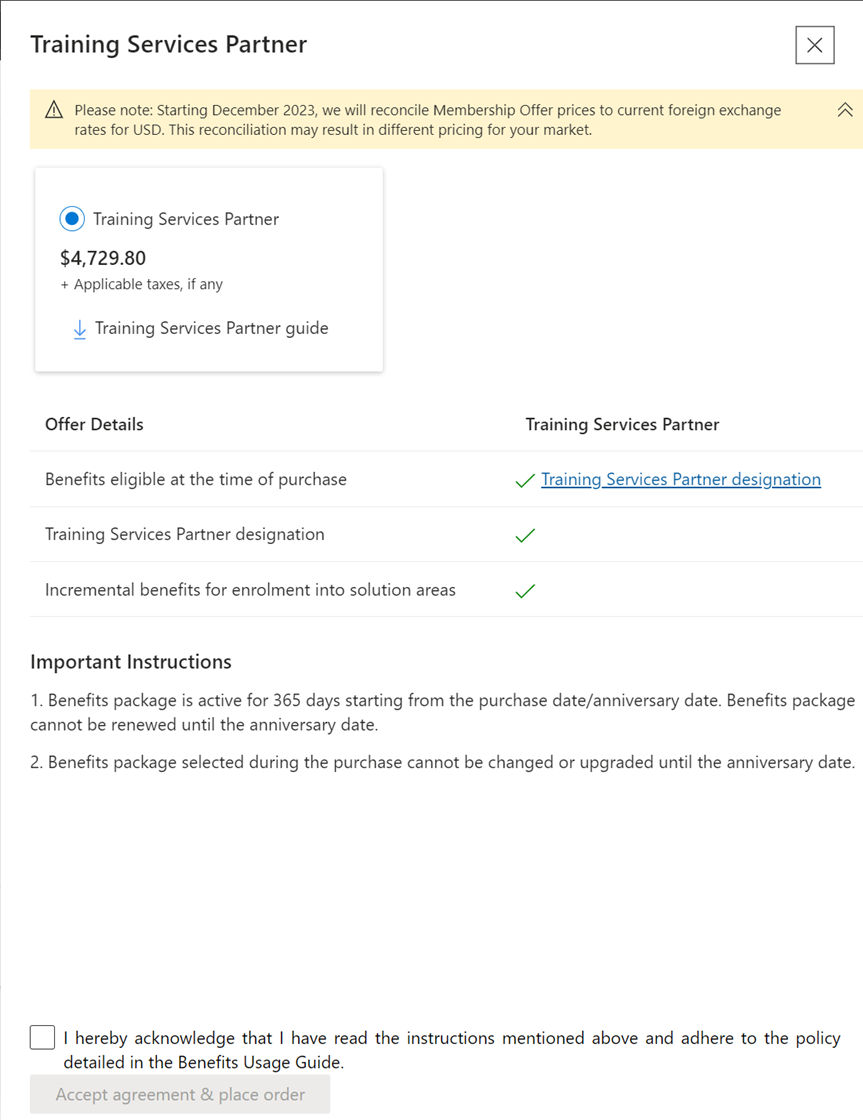The height and width of the screenshot is (1120, 863).
Task: Click the Offer Details column header
Action: pos(94,424)
